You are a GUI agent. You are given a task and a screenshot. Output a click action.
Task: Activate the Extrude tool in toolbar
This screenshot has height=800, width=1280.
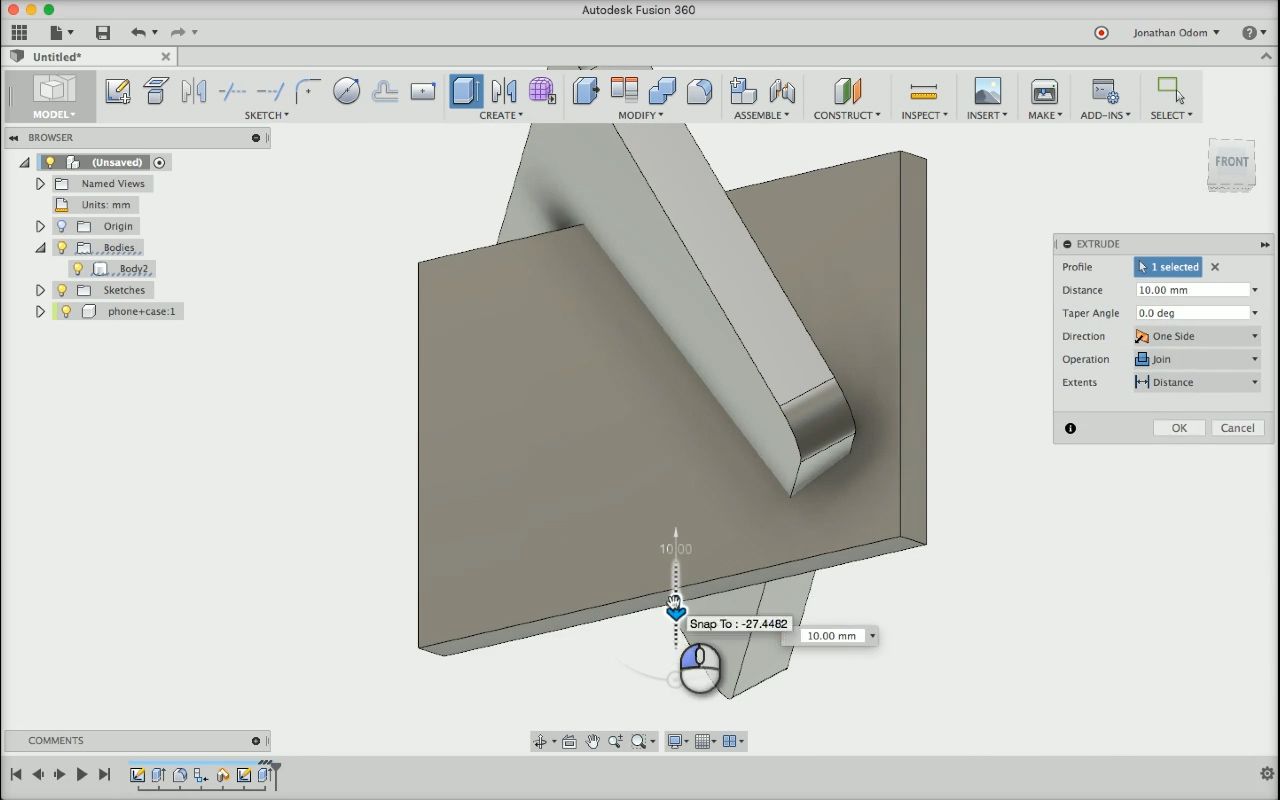[466, 91]
